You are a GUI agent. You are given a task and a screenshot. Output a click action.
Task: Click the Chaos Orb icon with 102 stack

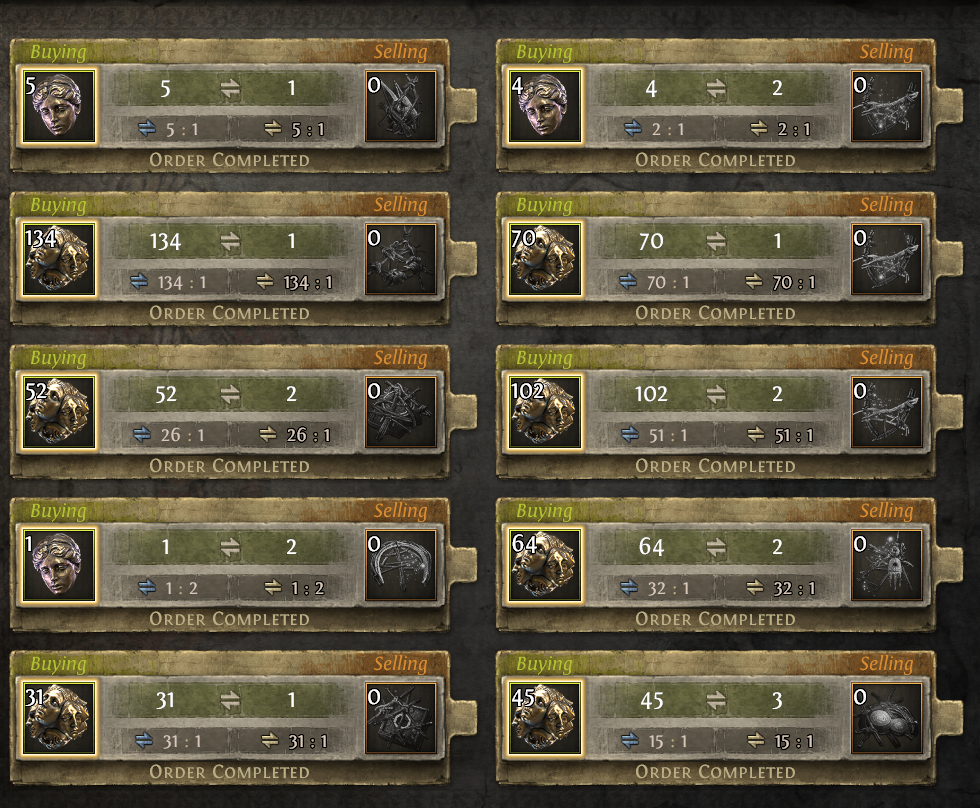click(544, 412)
